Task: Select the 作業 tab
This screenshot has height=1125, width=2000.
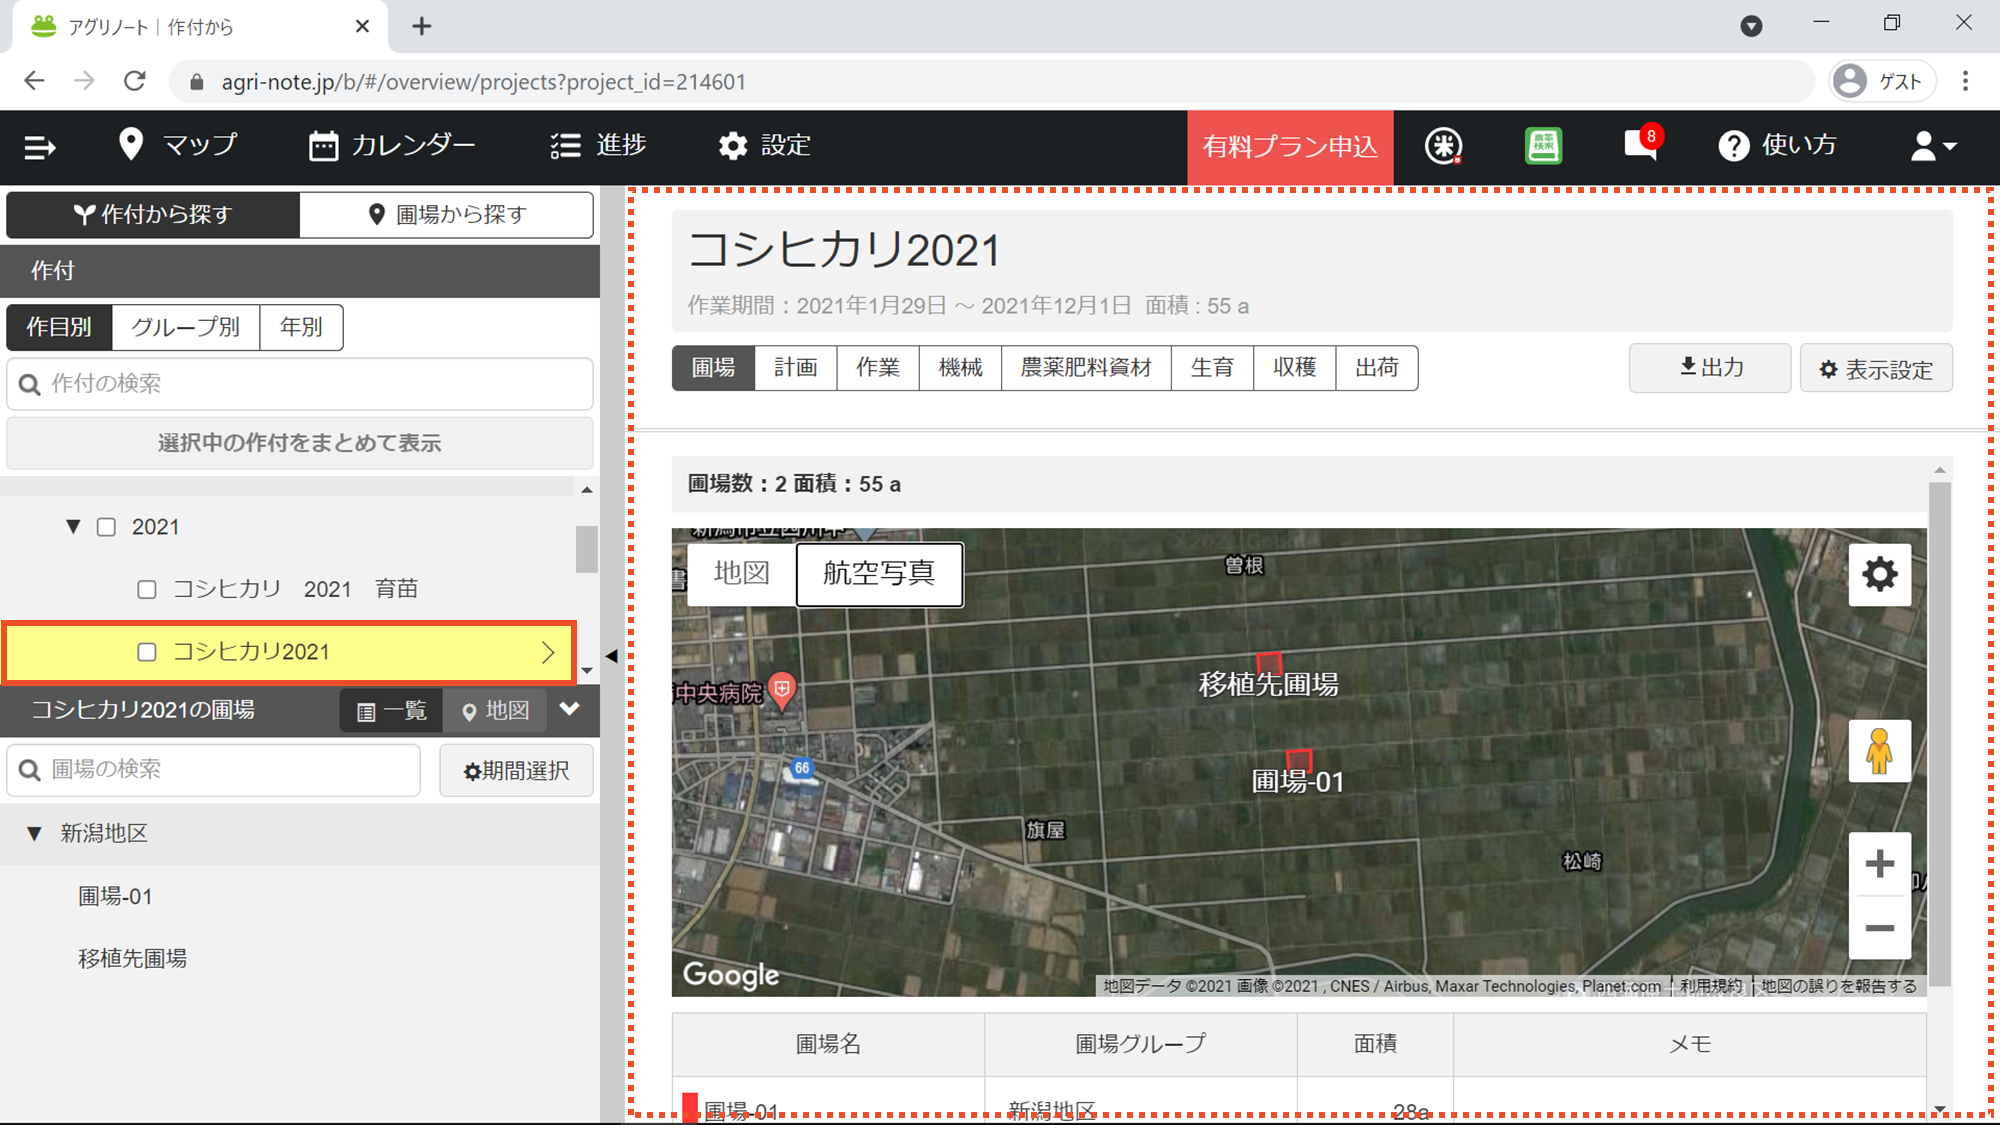Action: [x=878, y=368]
